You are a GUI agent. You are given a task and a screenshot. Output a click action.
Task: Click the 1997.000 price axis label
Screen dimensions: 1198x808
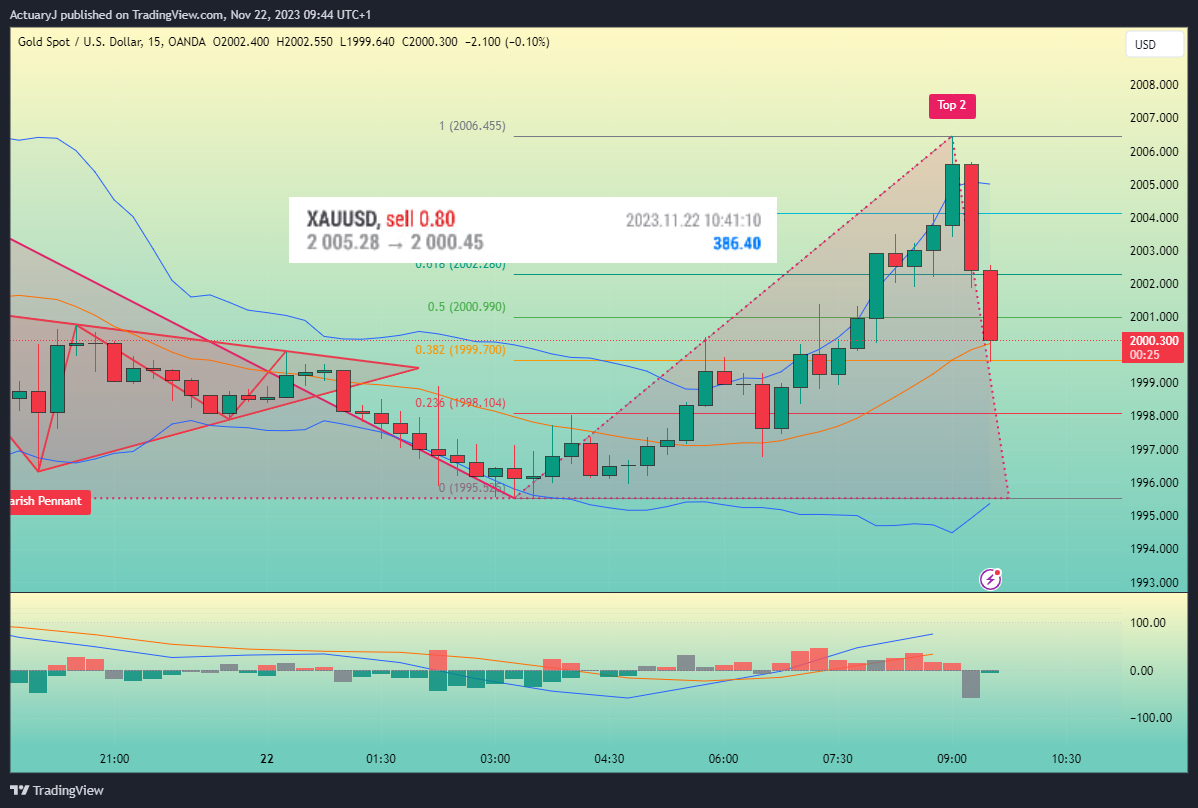(1154, 450)
